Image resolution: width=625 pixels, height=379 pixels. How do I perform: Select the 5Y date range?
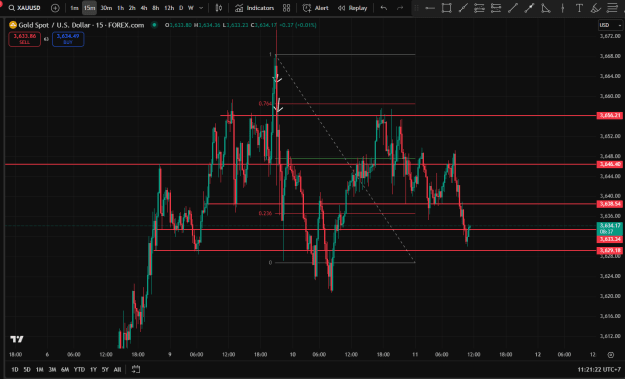tap(105, 369)
